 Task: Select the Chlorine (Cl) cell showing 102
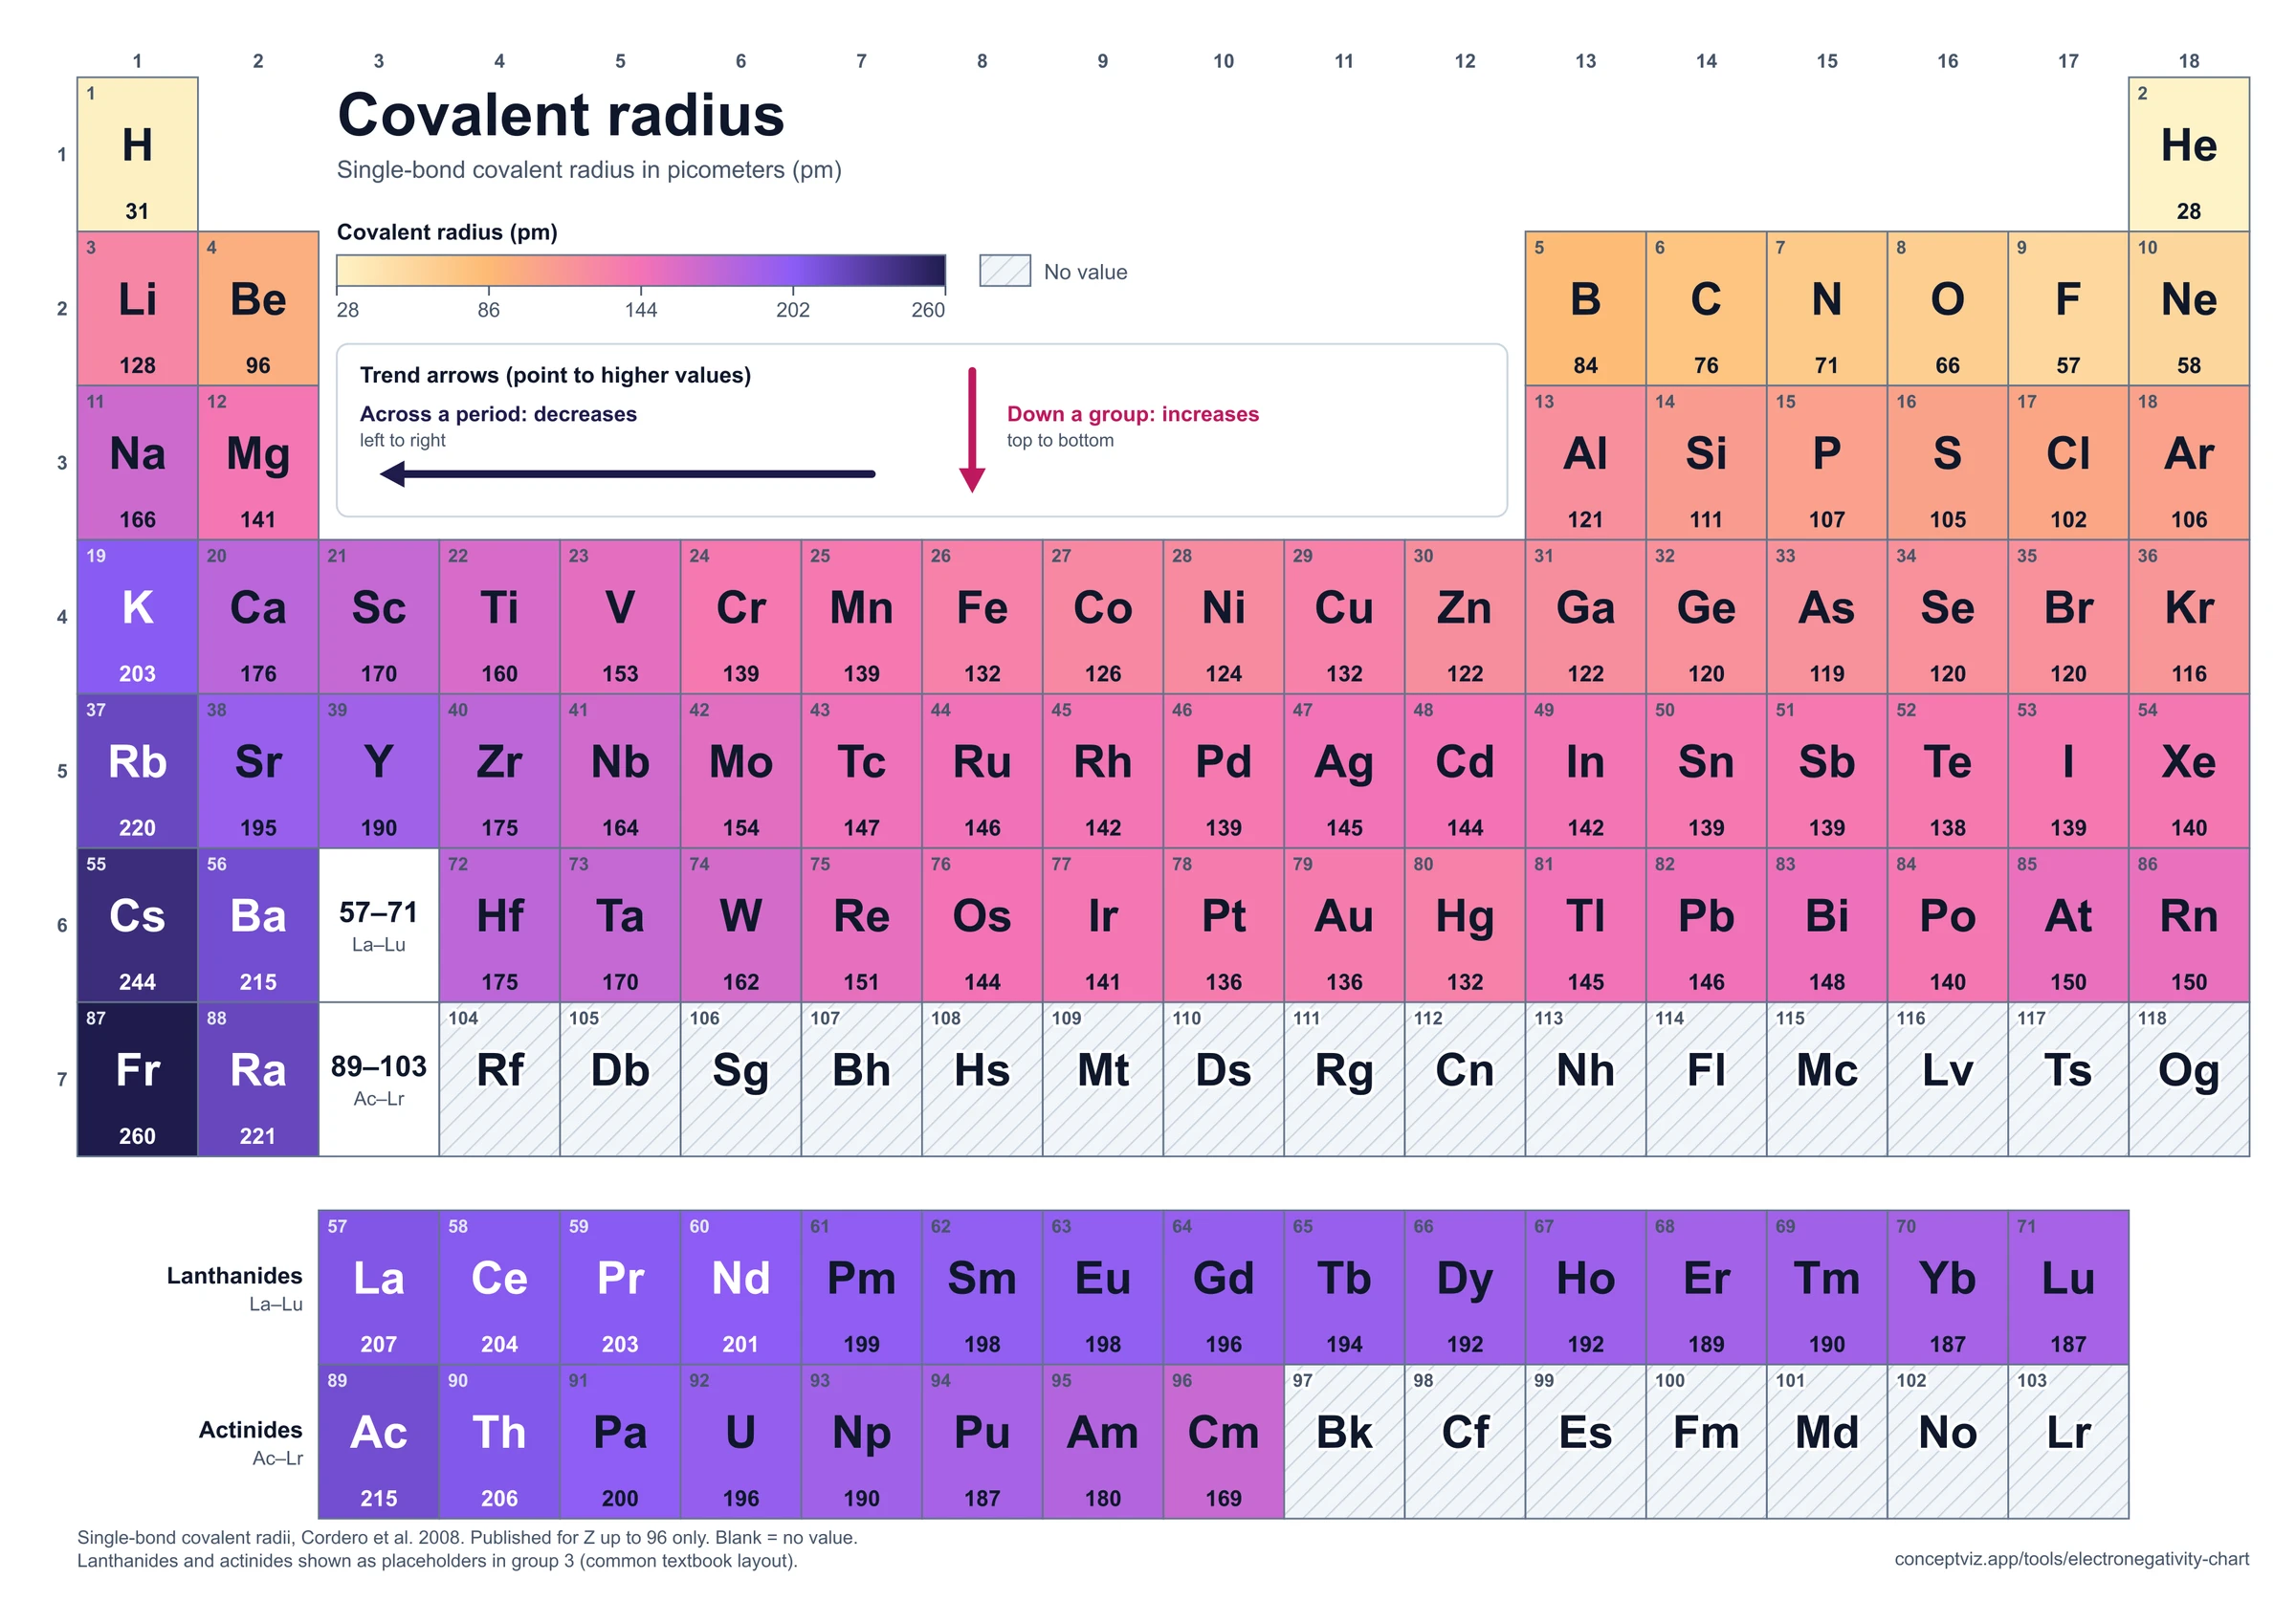click(x=2068, y=462)
